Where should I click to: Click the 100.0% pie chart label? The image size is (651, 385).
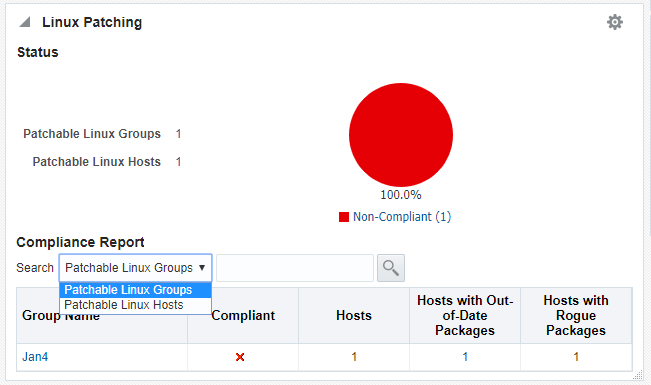pos(401,195)
